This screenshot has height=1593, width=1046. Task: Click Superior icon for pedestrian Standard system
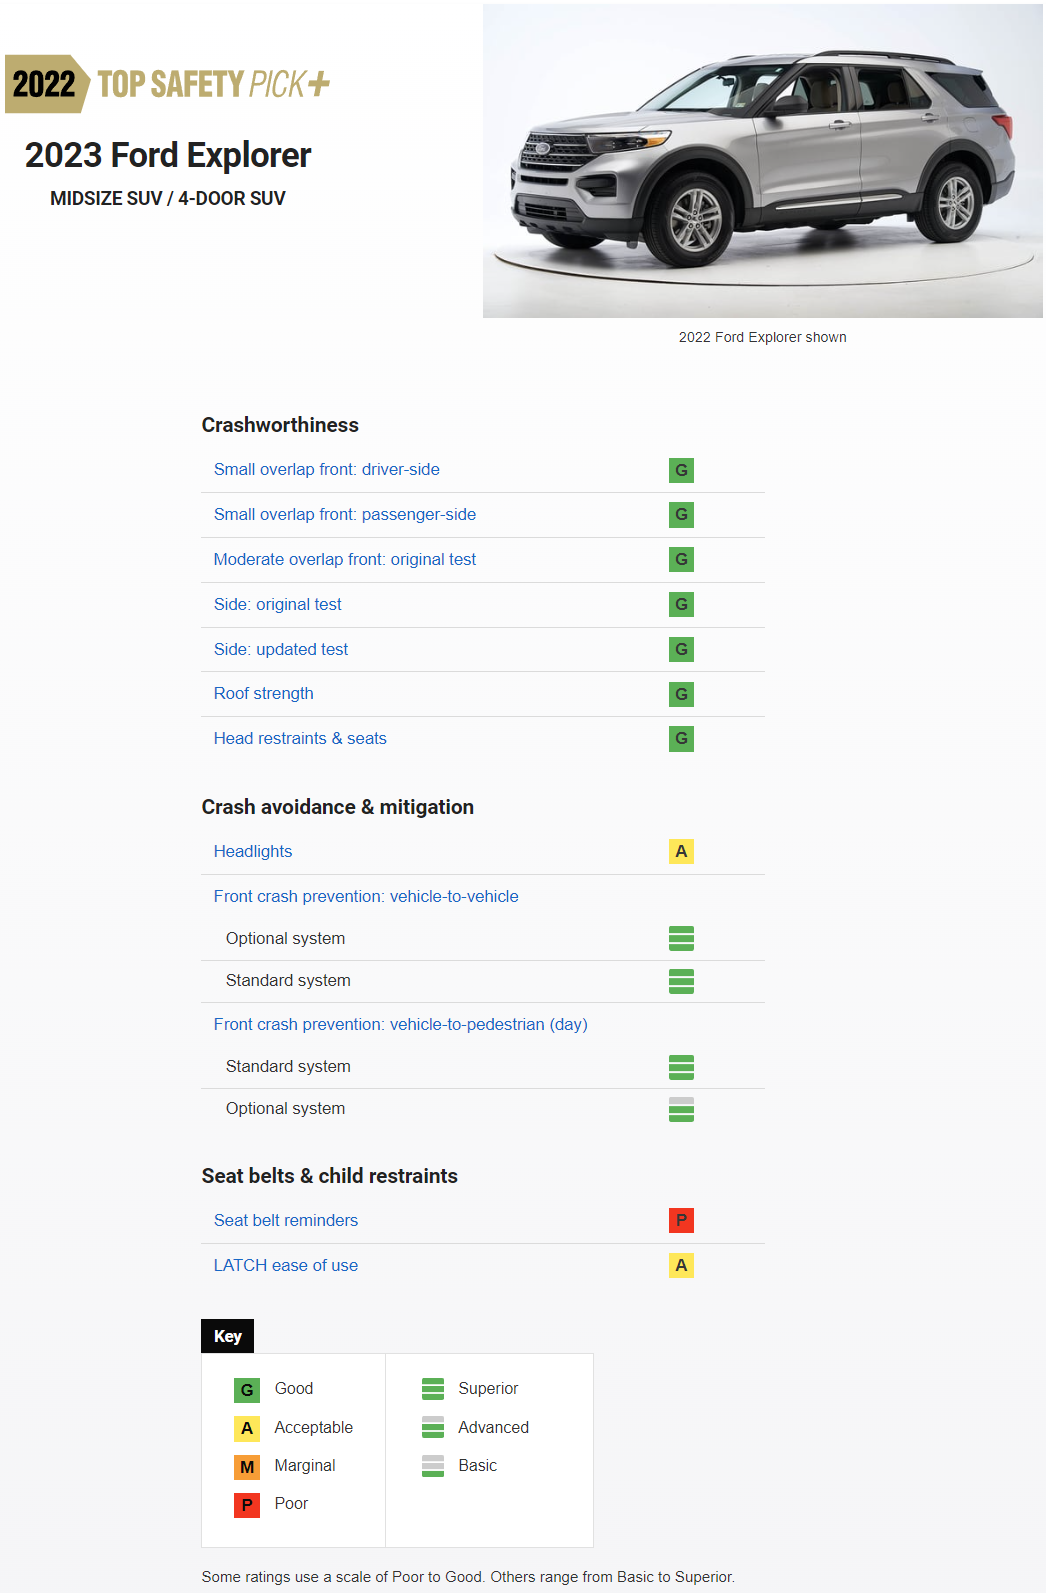point(681,1067)
